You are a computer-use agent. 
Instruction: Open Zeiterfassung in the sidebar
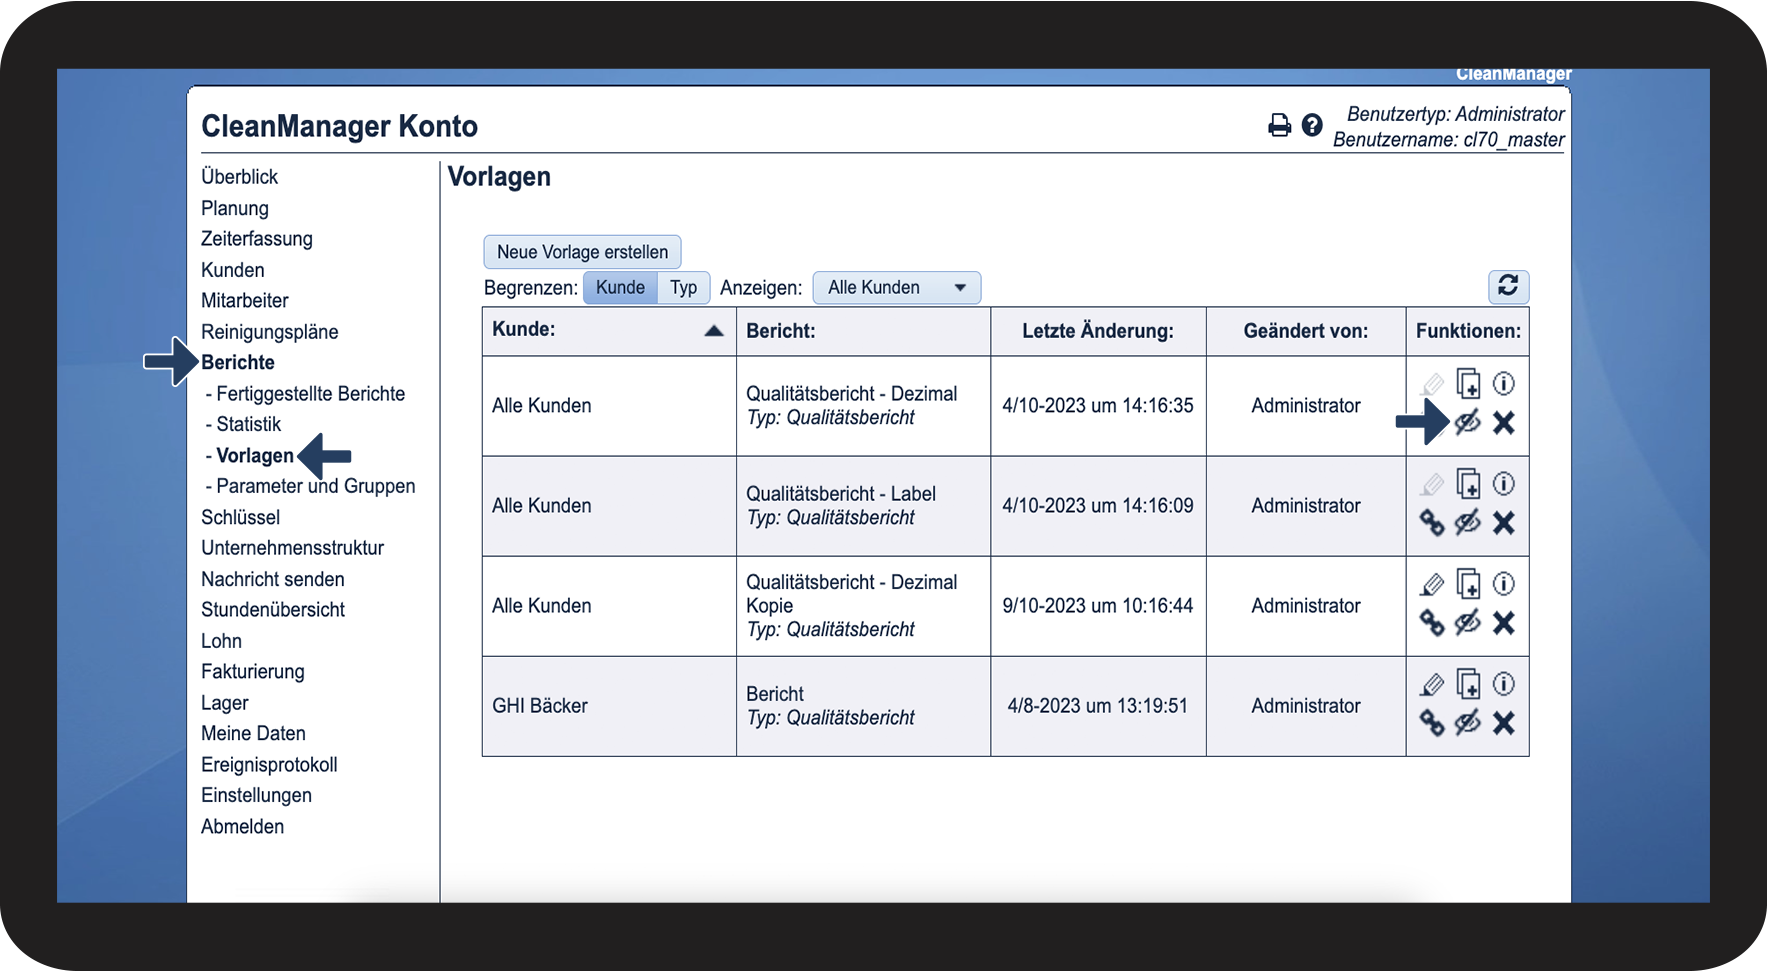pyautogui.click(x=257, y=239)
